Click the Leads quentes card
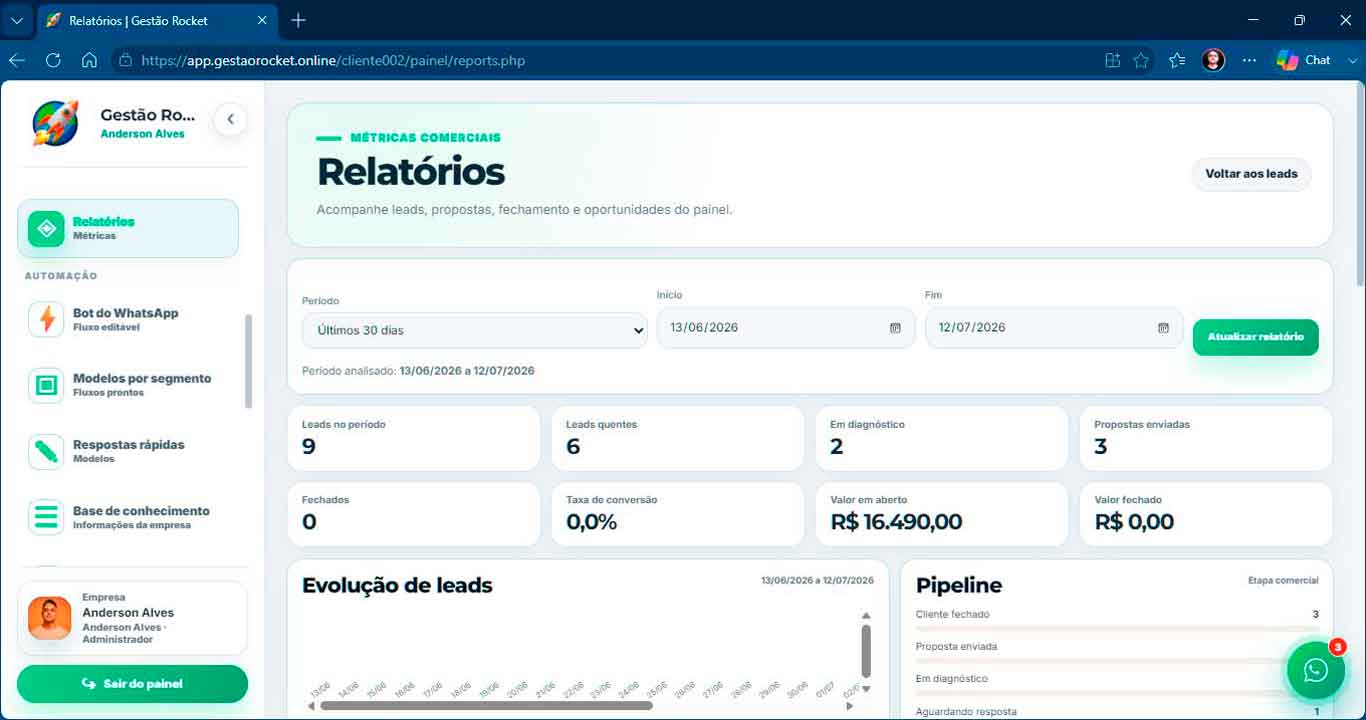This screenshot has height=720, width=1366. [x=678, y=438]
